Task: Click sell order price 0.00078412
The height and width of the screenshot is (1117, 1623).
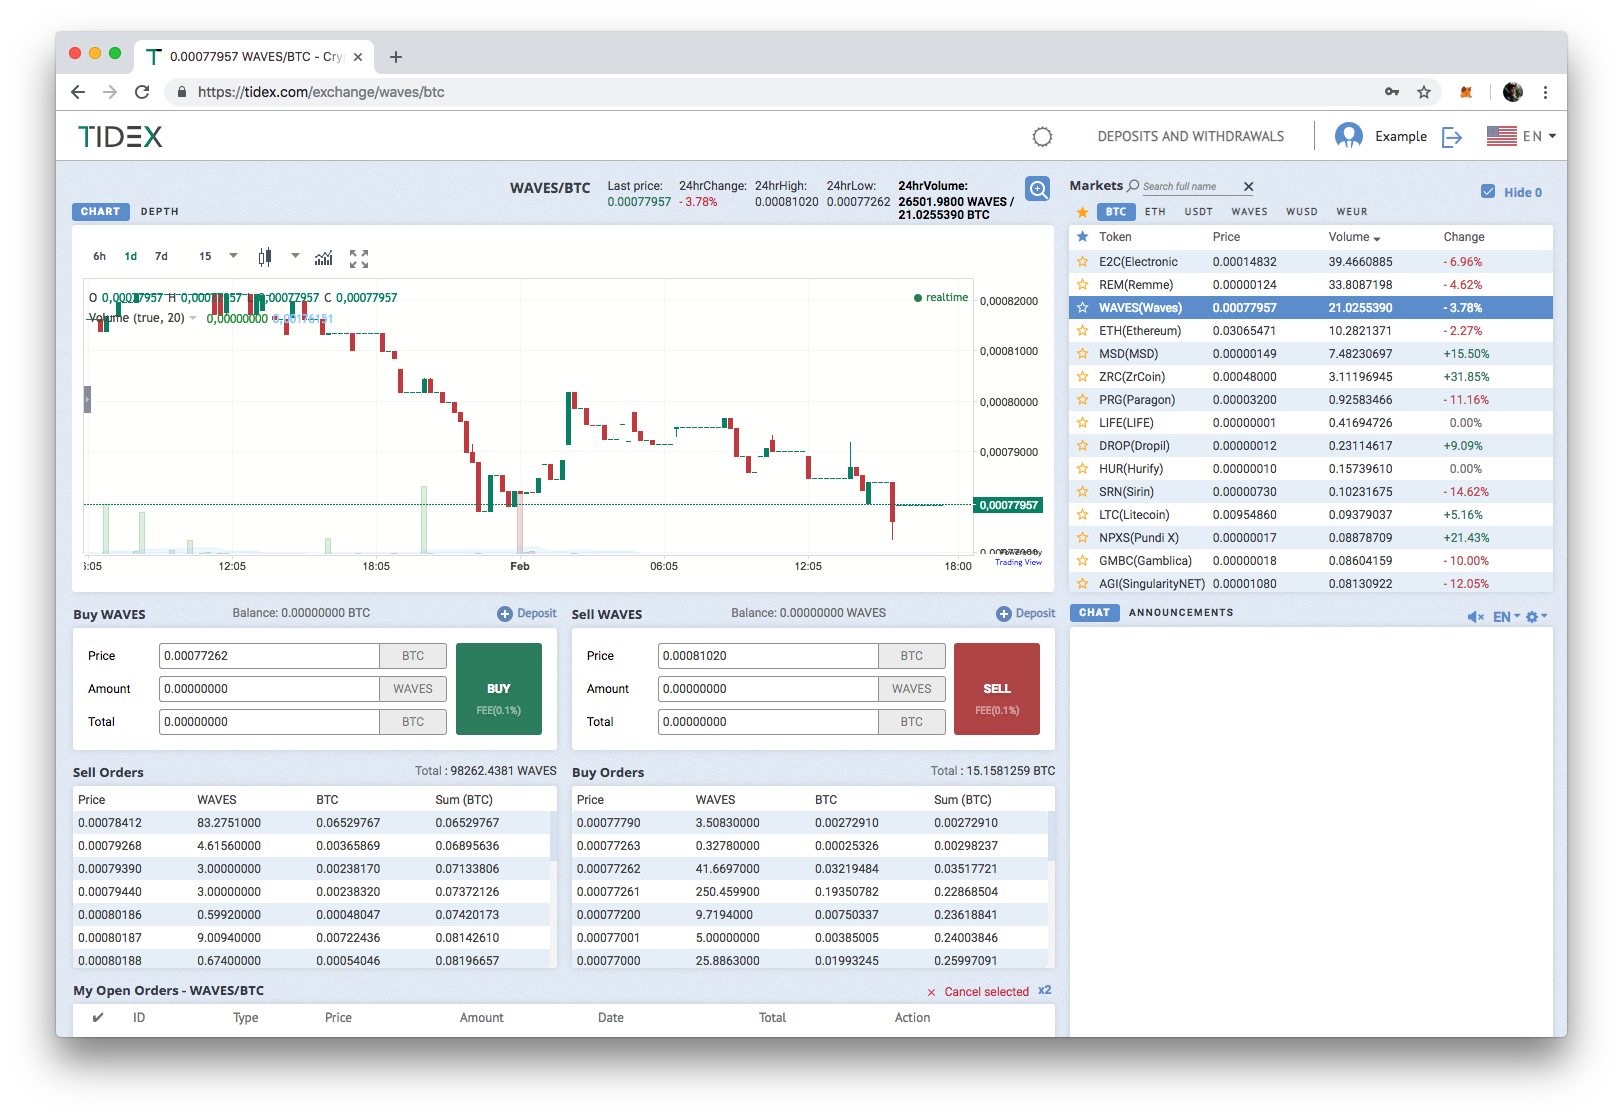Action: (x=110, y=823)
